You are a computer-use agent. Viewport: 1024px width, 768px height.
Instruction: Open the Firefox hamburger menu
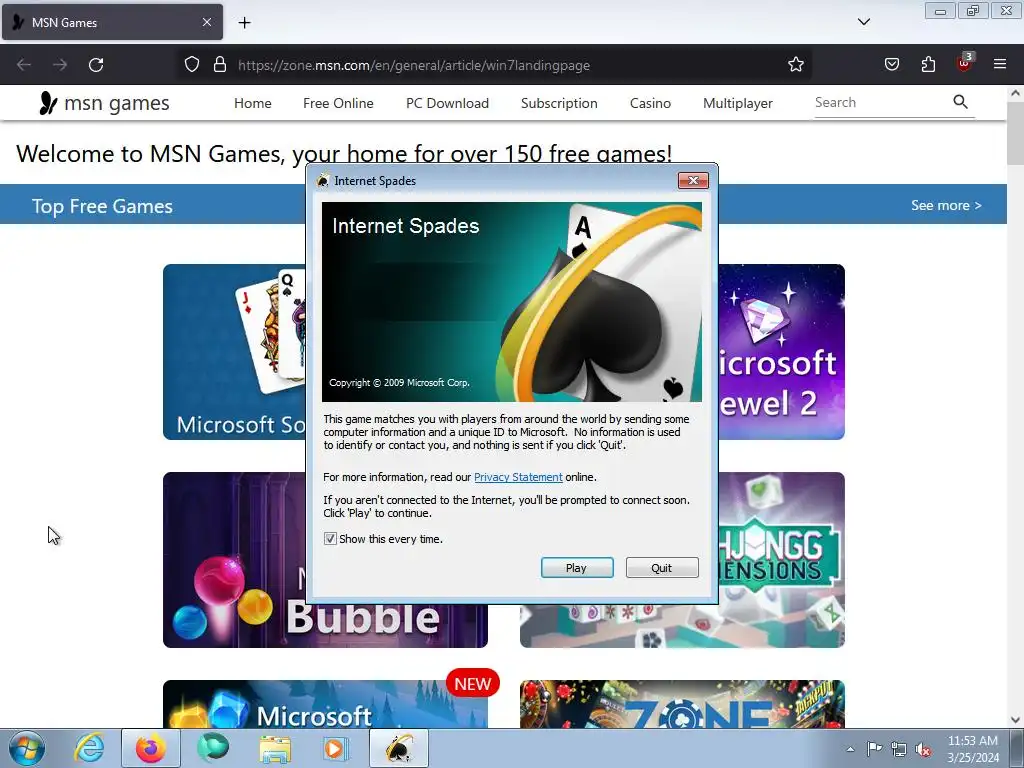1000,64
